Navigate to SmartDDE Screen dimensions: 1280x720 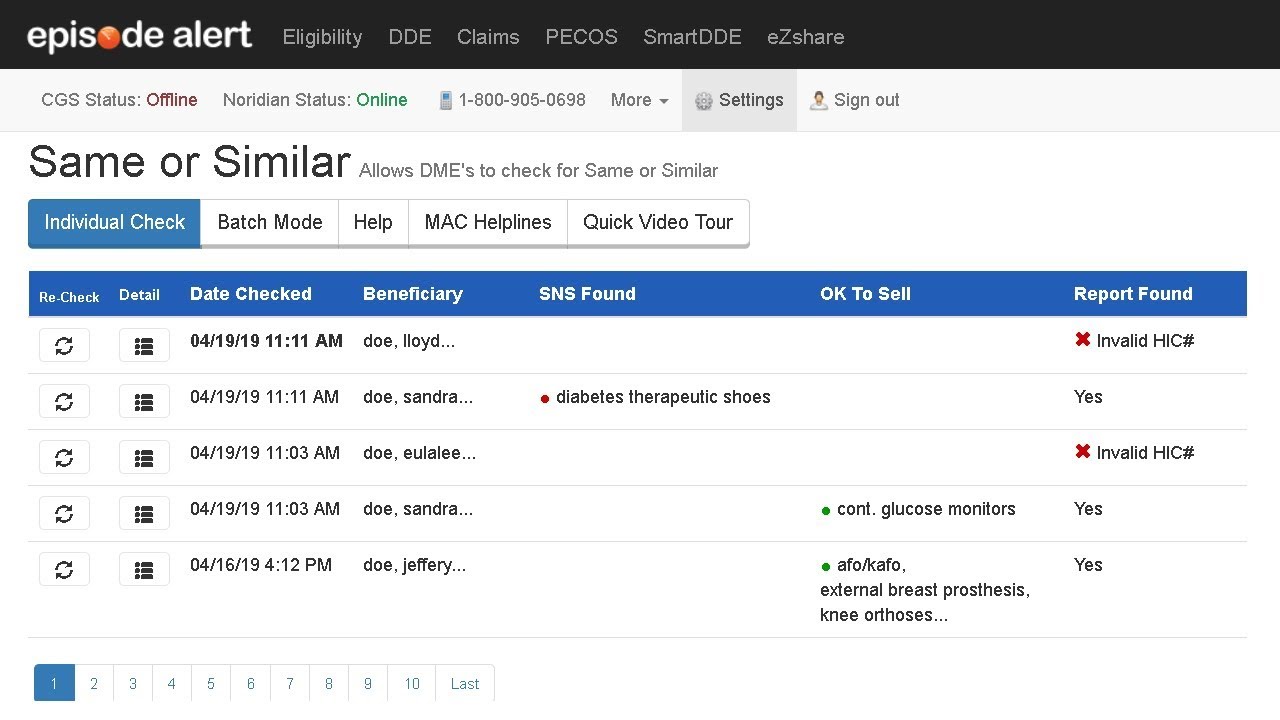coord(692,37)
